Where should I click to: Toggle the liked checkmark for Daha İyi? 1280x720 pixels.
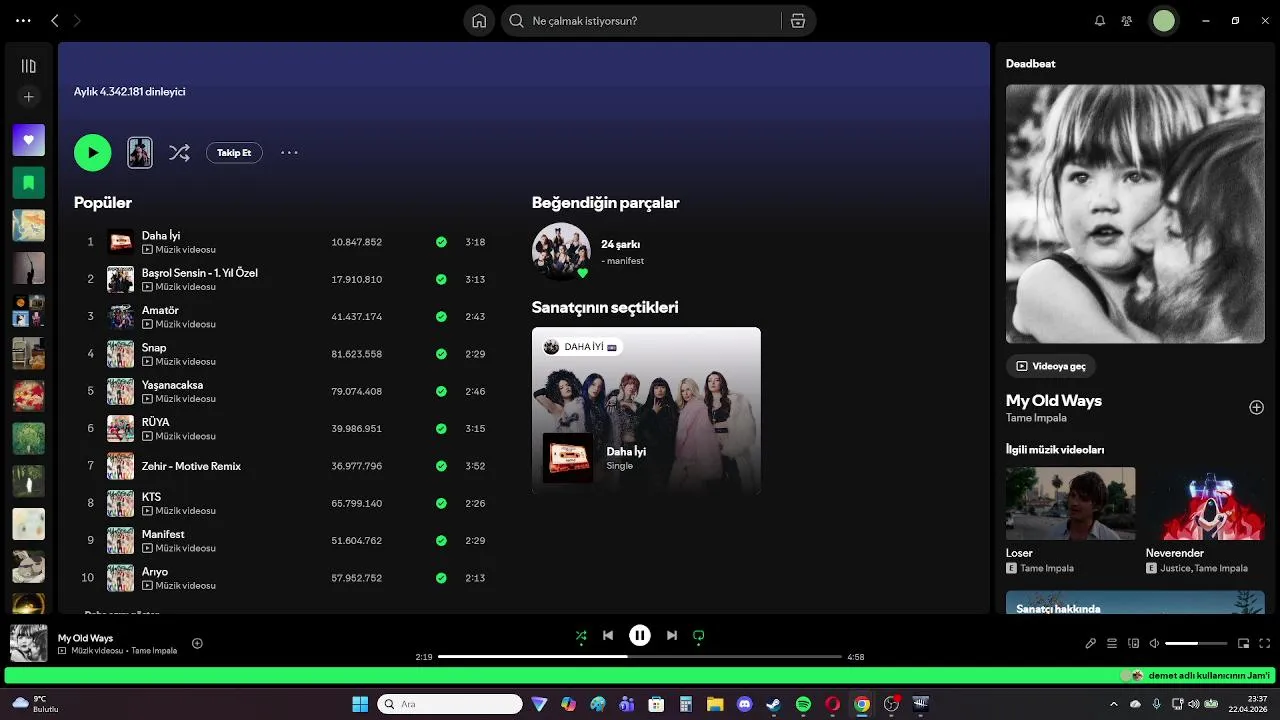click(441, 242)
